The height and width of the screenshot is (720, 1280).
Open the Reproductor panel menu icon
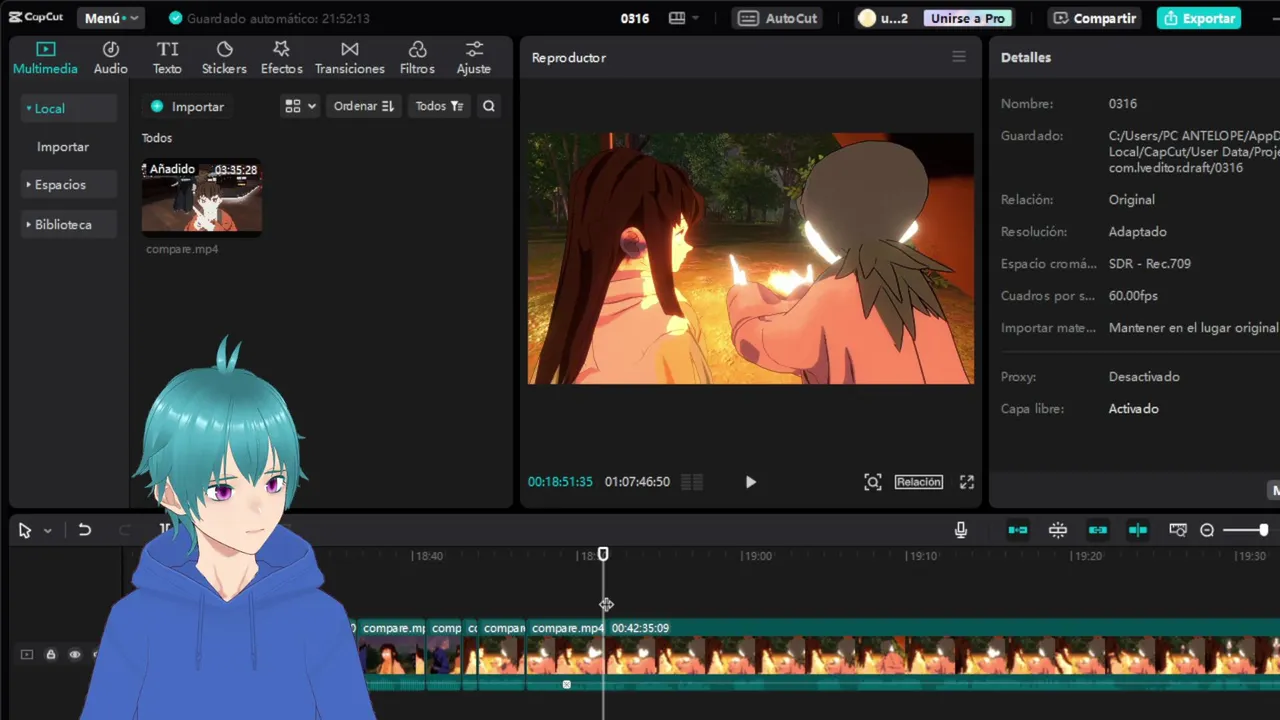tap(959, 57)
